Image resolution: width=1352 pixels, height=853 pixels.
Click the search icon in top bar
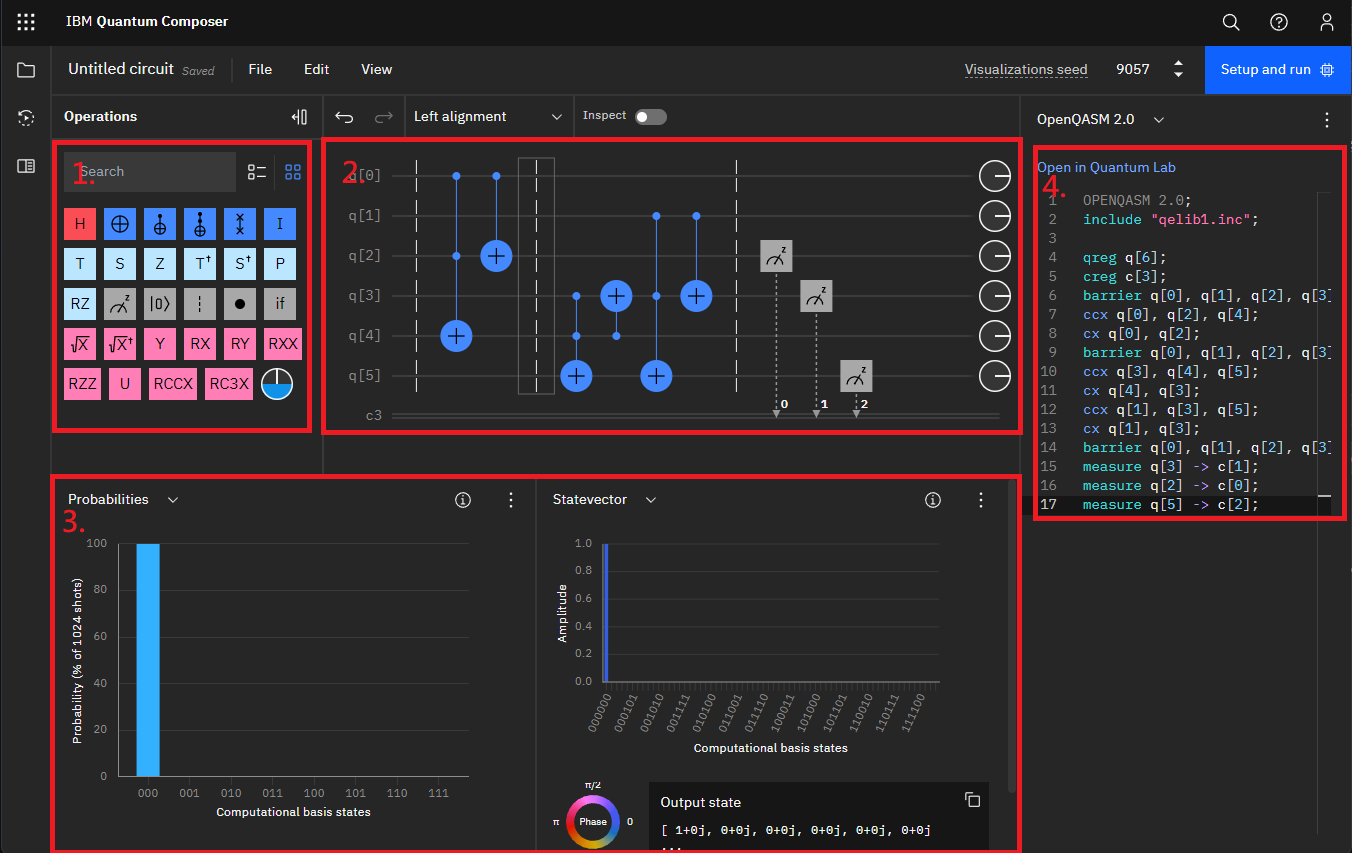pyautogui.click(x=1231, y=22)
